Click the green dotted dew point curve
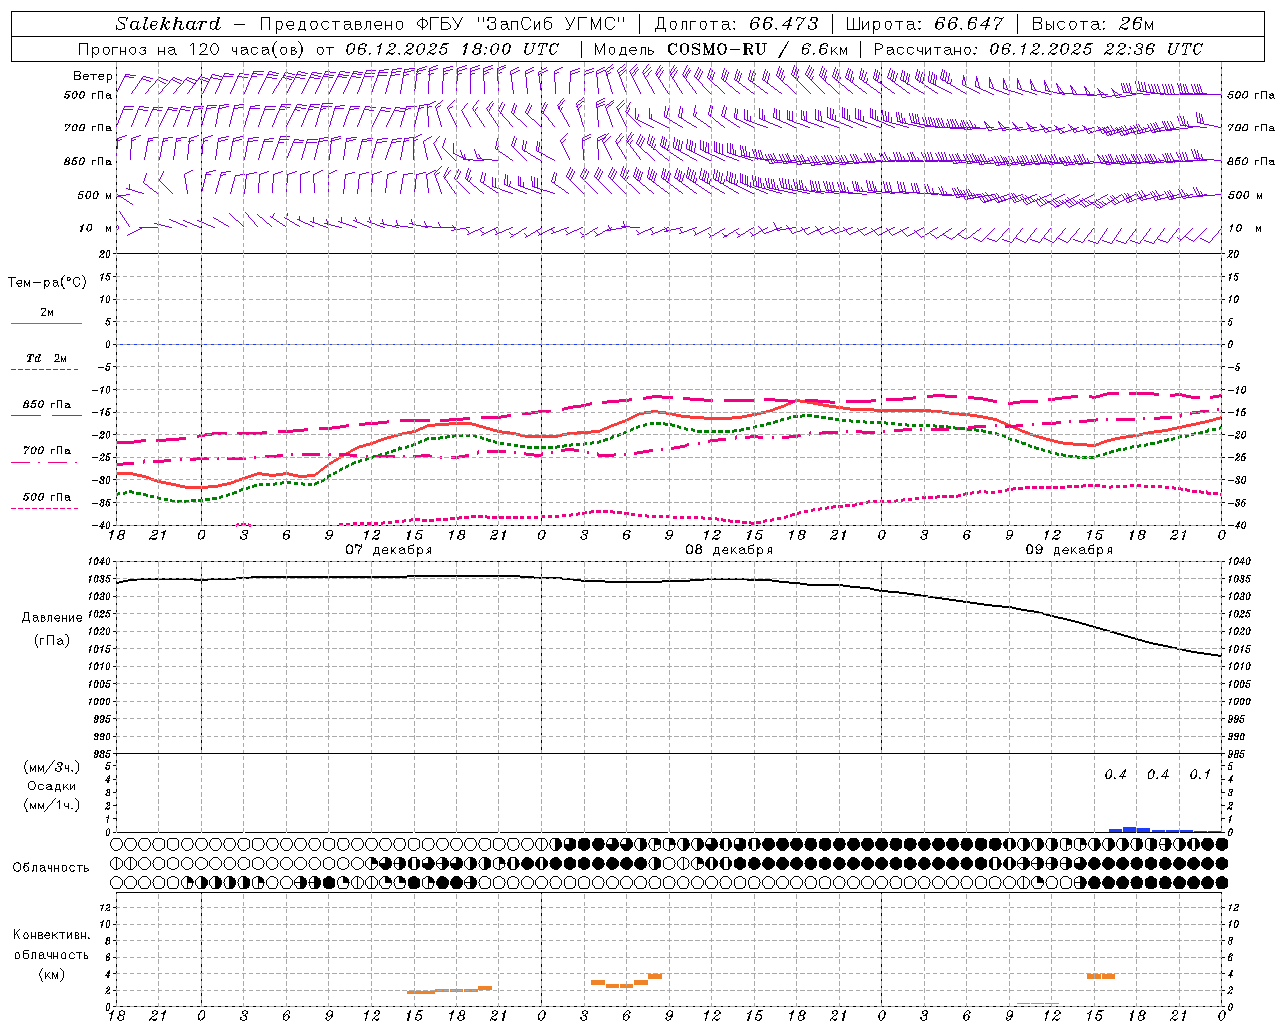 pos(670,425)
